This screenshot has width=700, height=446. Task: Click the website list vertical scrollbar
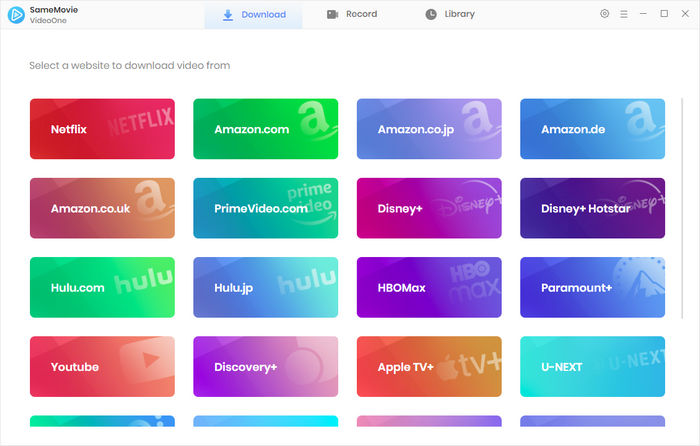682,208
